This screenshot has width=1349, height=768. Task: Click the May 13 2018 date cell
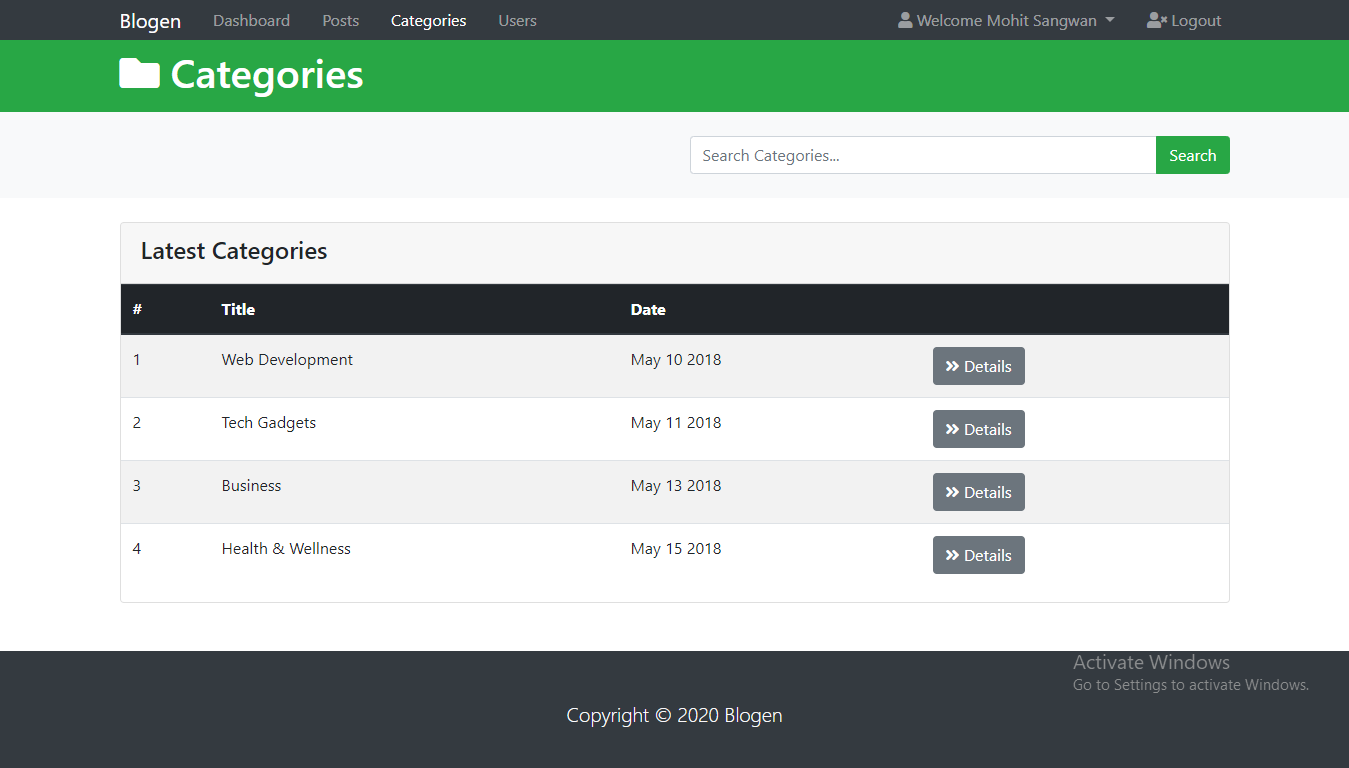pos(676,485)
